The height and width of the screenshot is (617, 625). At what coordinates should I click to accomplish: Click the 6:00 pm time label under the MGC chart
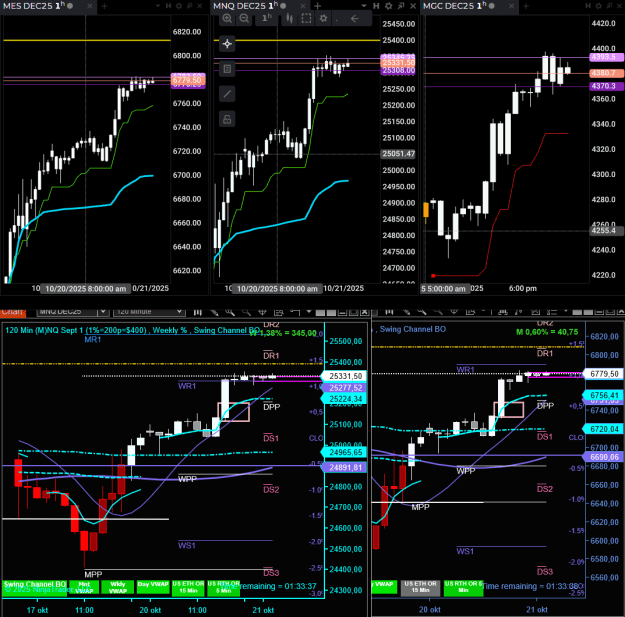pyautogui.click(x=523, y=289)
